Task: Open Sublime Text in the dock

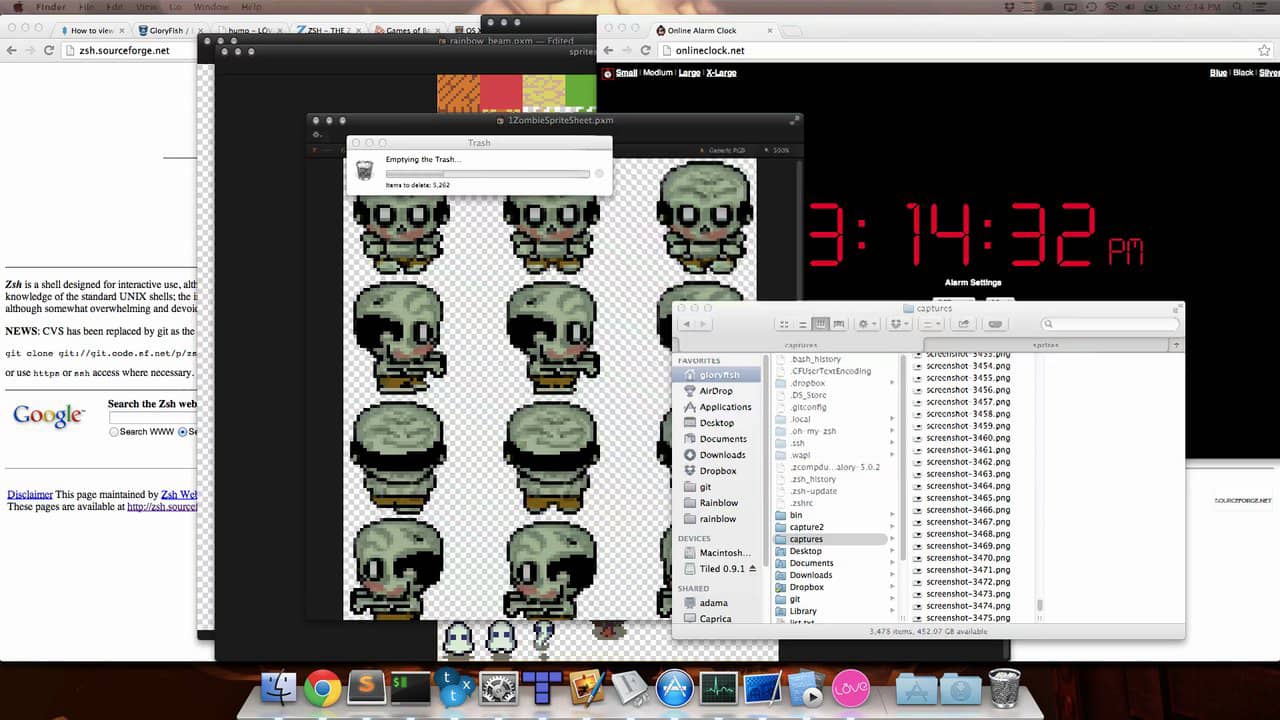Action: click(x=366, y=688)
